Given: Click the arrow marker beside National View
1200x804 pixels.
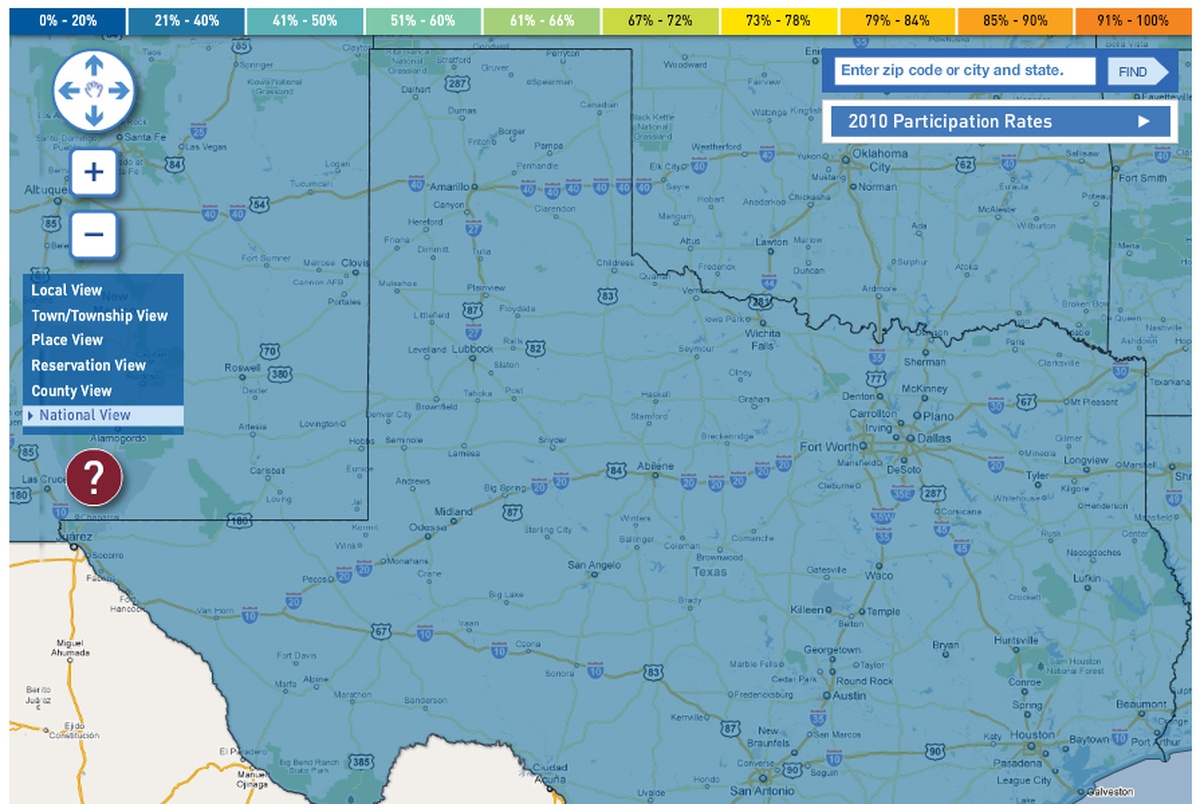Looking at the screenshot, I should [x=33, y=414].
